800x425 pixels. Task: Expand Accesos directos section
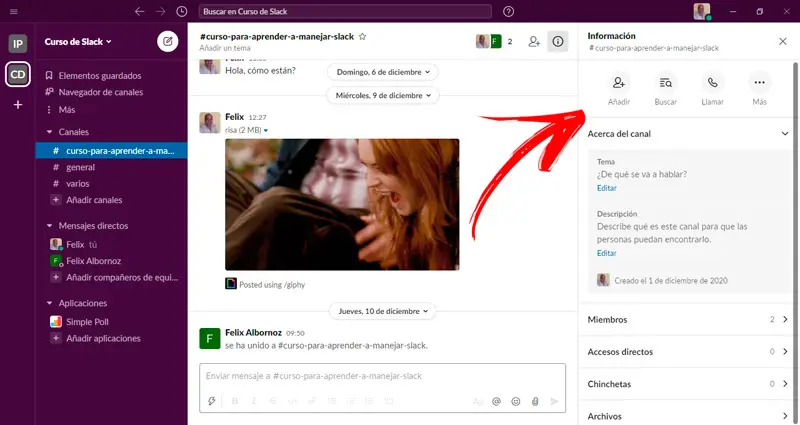[686, 352]
